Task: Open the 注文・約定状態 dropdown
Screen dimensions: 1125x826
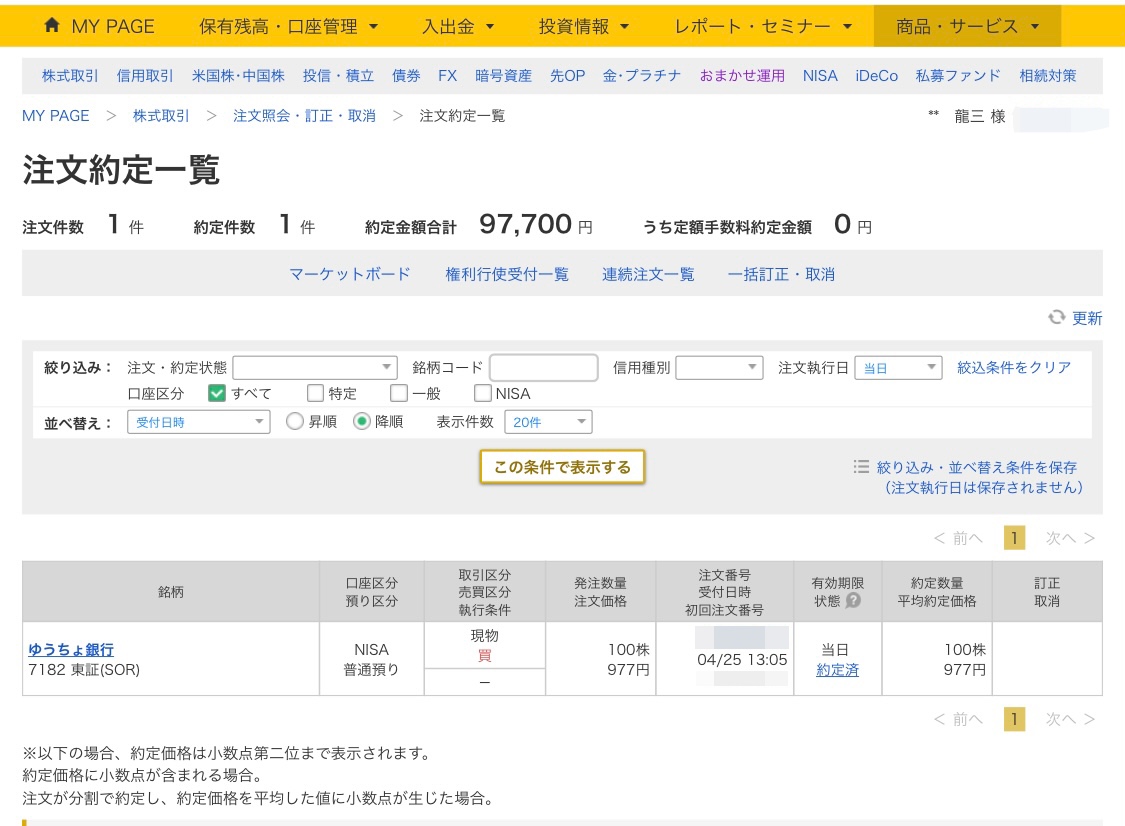Action: click(316, 368)
